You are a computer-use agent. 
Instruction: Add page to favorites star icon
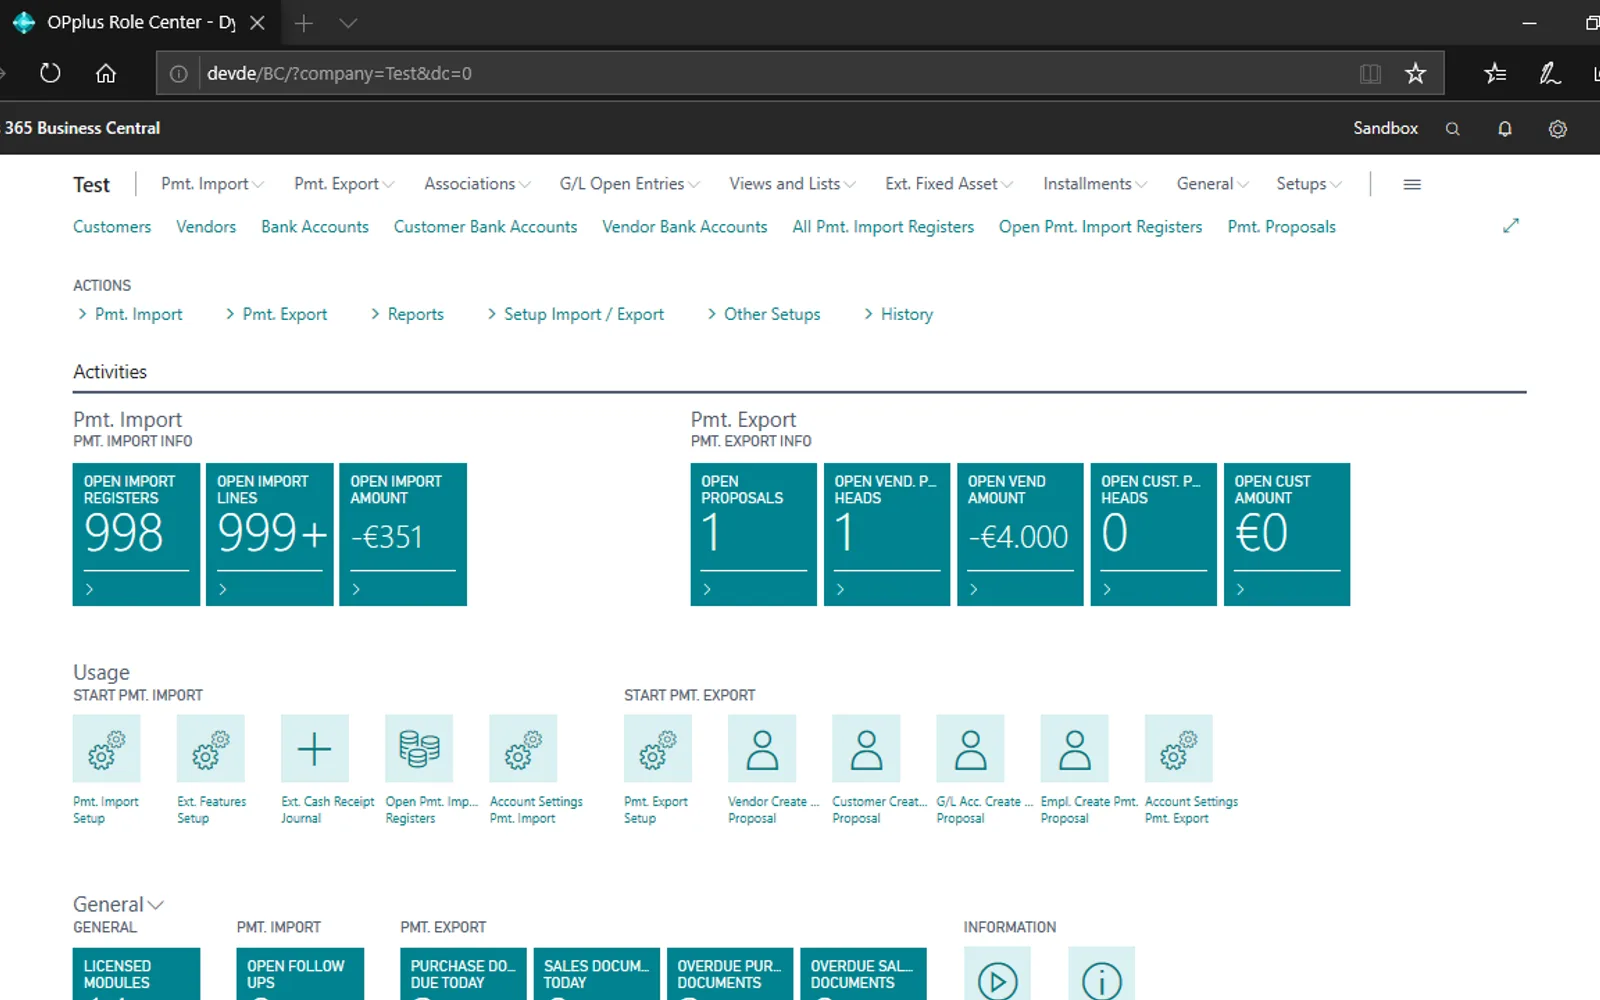1415,73
